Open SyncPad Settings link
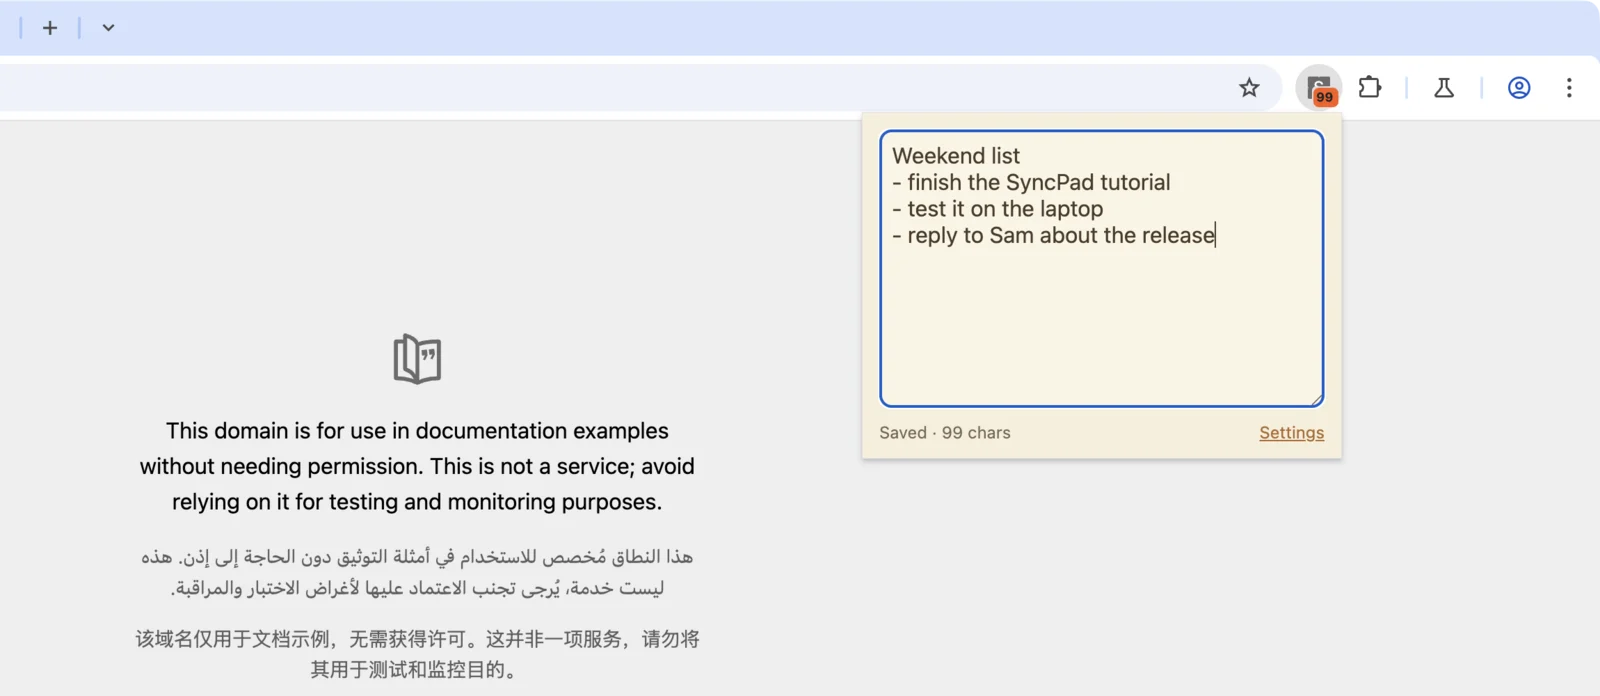Viewport: 1600px width, 696px height. 1292,433
